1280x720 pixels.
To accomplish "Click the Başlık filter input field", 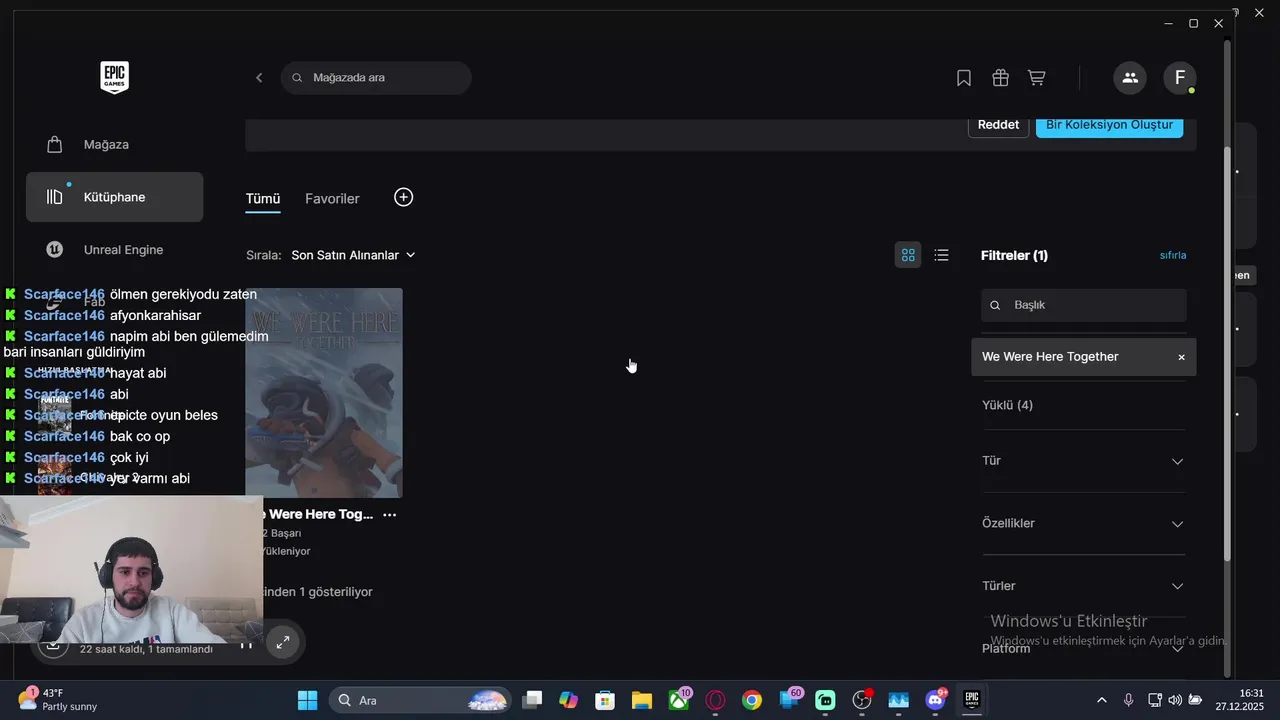I will 1084,305.
